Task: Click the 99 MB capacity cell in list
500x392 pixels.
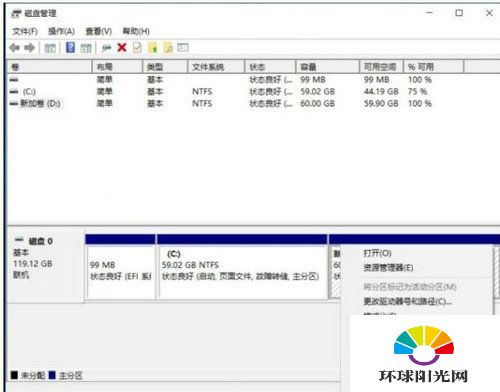Action: pos(313,80)
